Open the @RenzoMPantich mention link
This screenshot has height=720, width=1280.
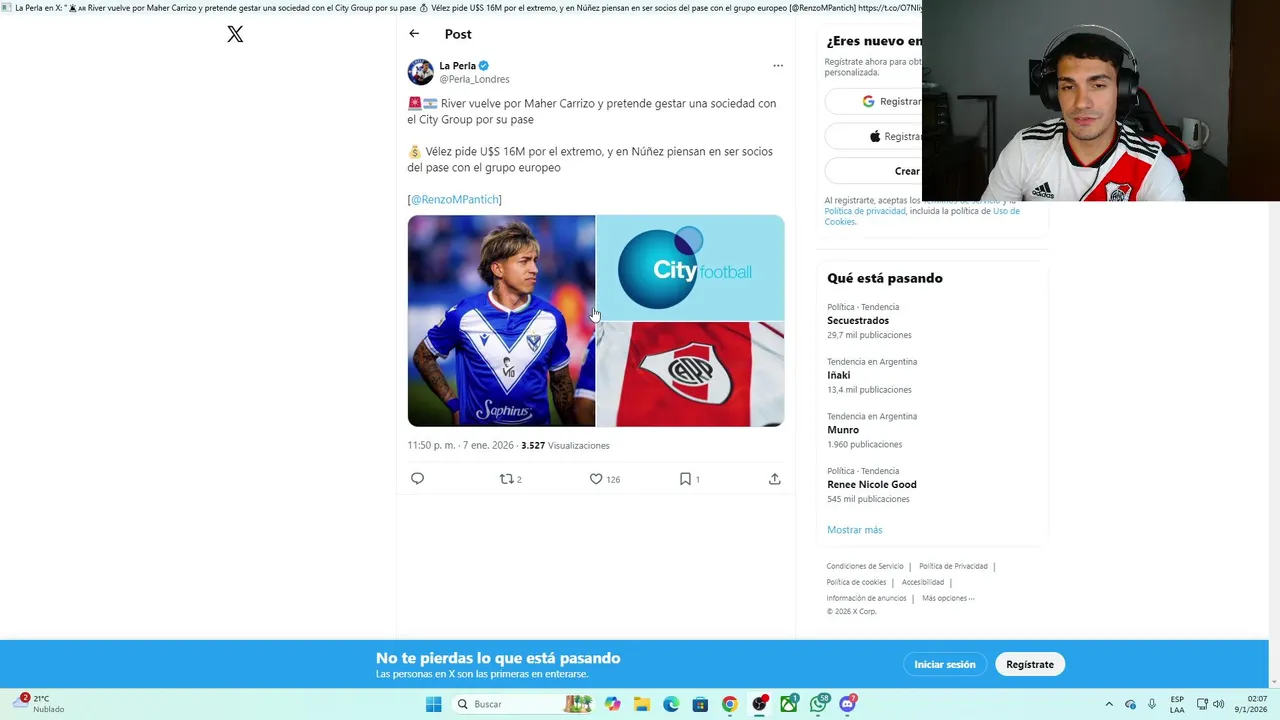(454, 200)
